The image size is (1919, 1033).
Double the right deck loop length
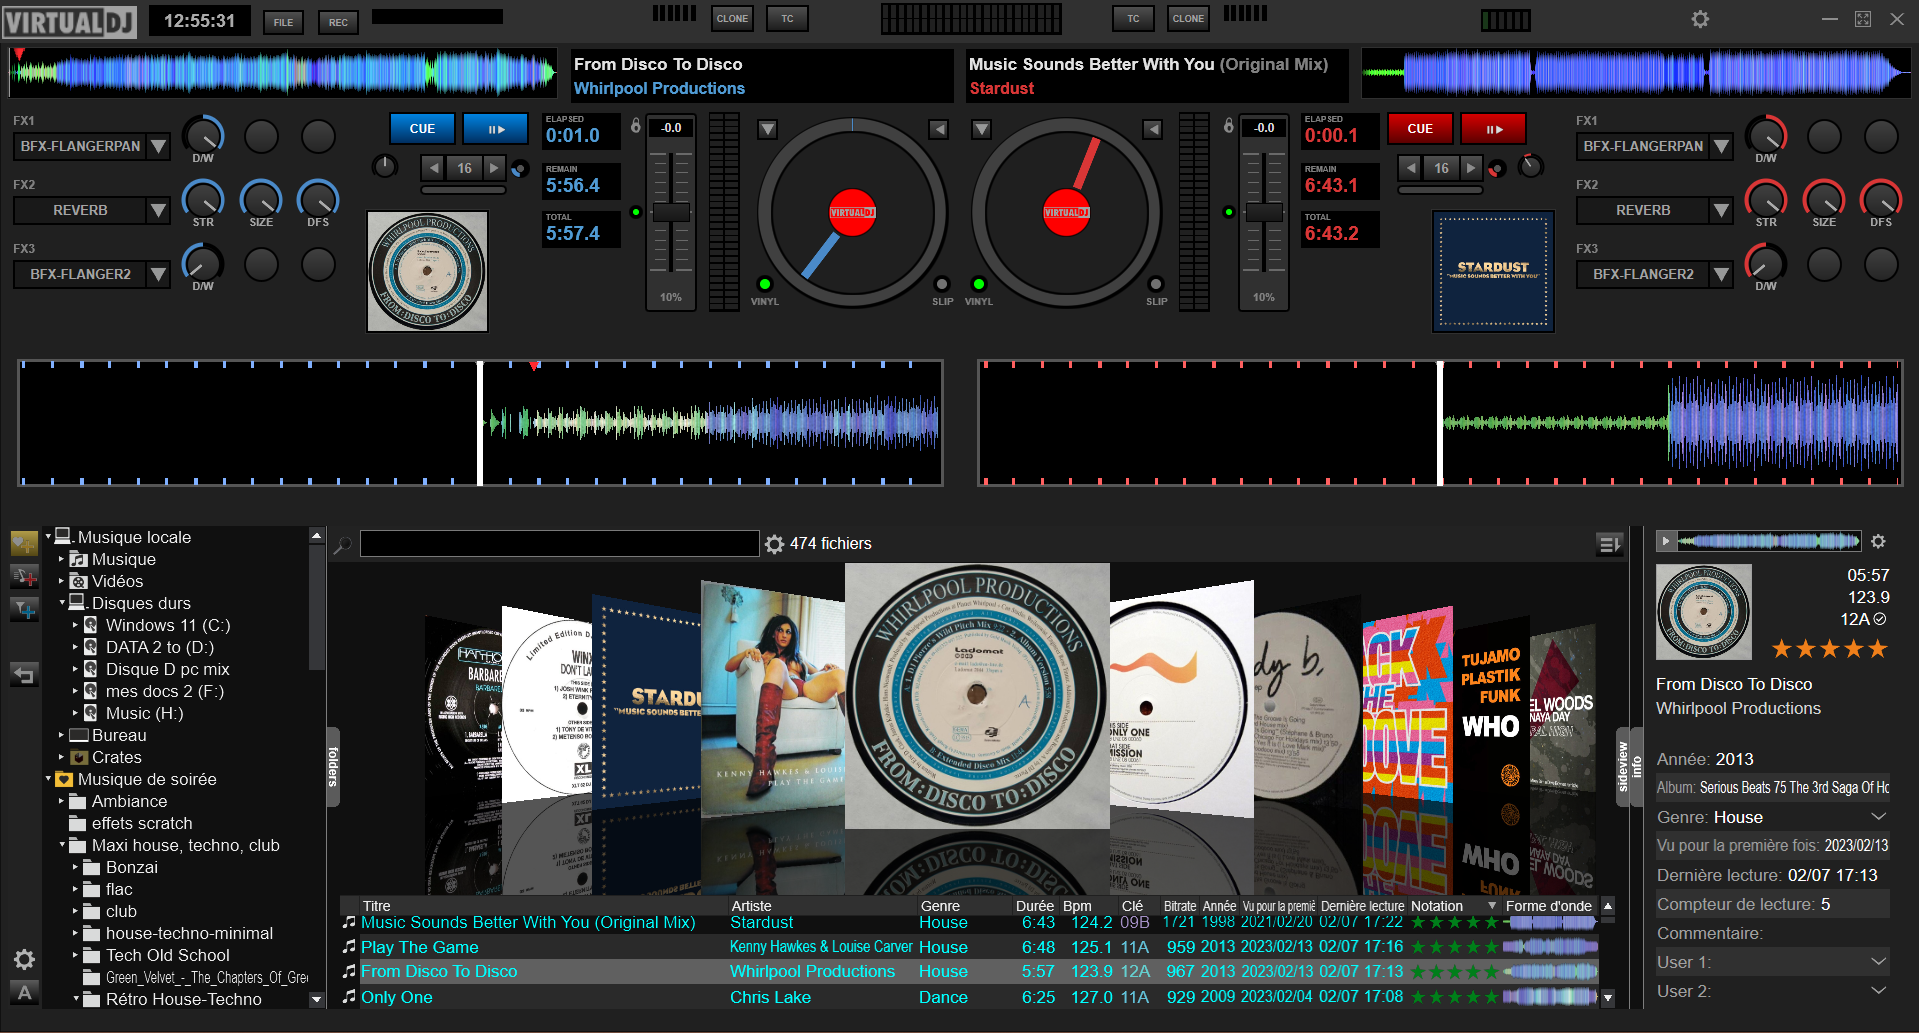pyautogui.click(x=1470, y=168)
